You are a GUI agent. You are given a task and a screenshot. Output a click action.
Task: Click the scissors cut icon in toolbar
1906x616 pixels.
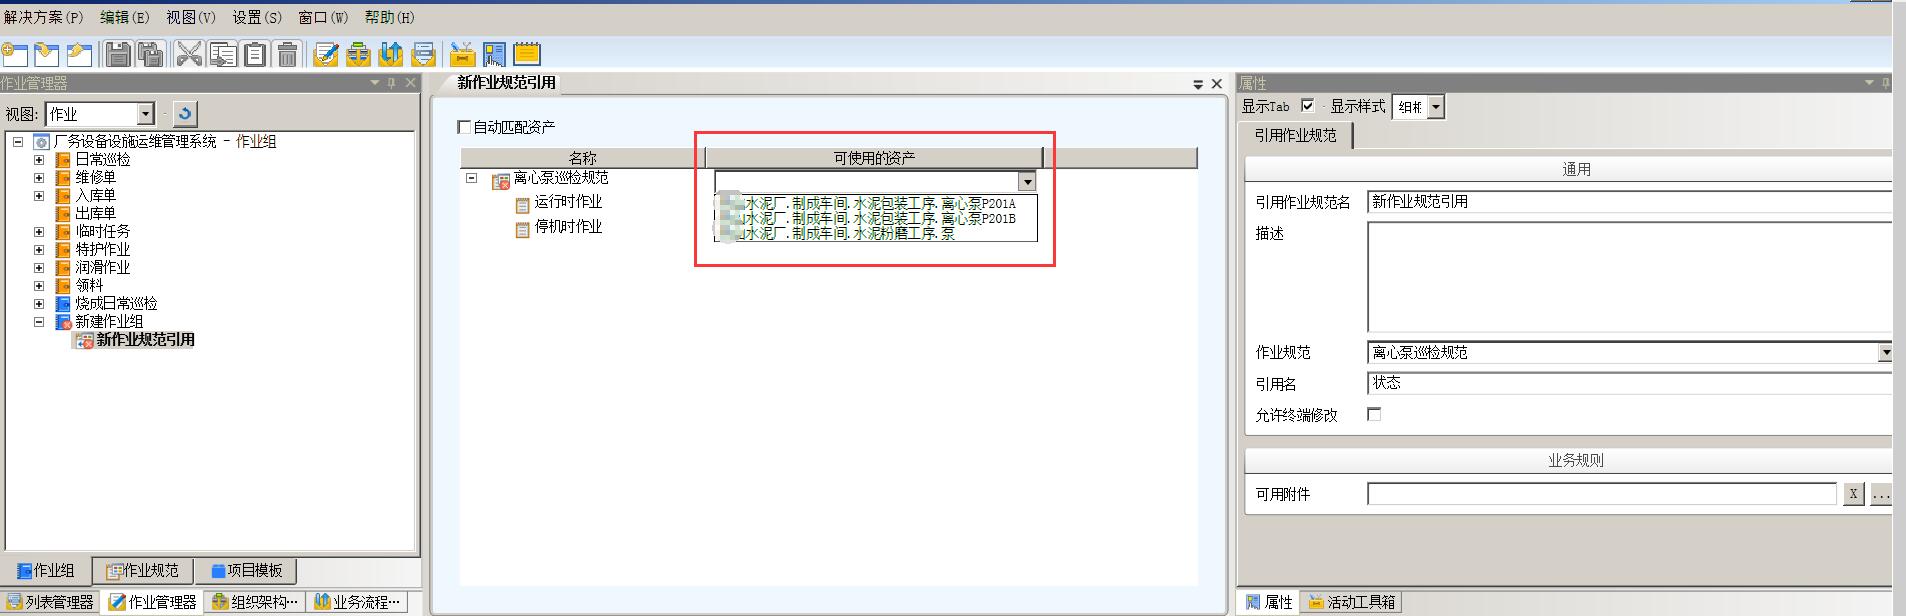189,54
